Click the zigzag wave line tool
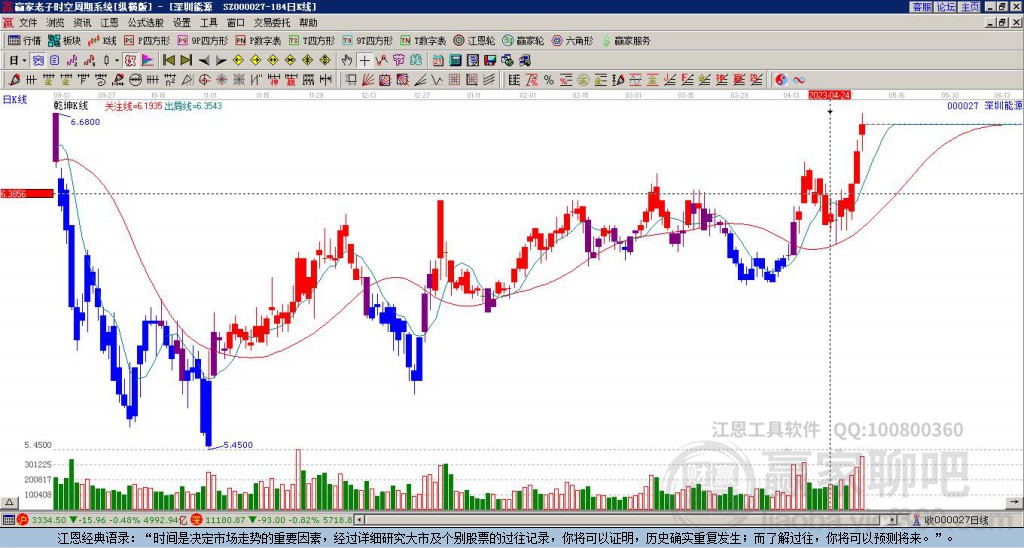 [436, 80]
